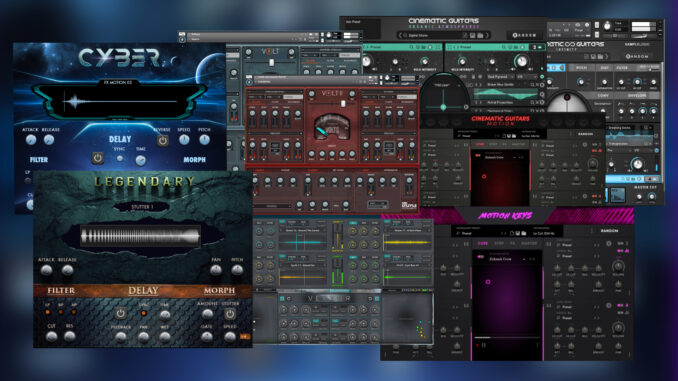Click the purple XY pad in Motion Keys
This screenshot has height=381, width=678.
pyautogui.click(x=507, y=305)
